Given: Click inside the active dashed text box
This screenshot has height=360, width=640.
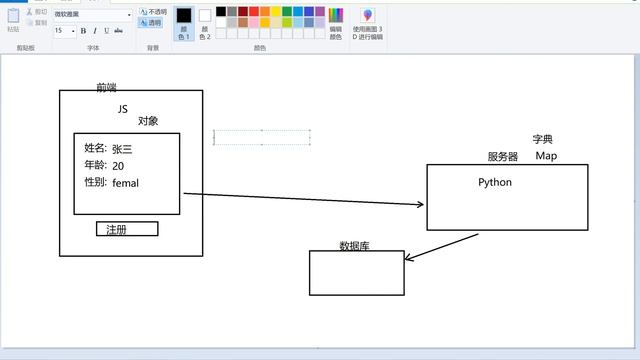Looking at the screenshot, I should click(x=262, y=138).
